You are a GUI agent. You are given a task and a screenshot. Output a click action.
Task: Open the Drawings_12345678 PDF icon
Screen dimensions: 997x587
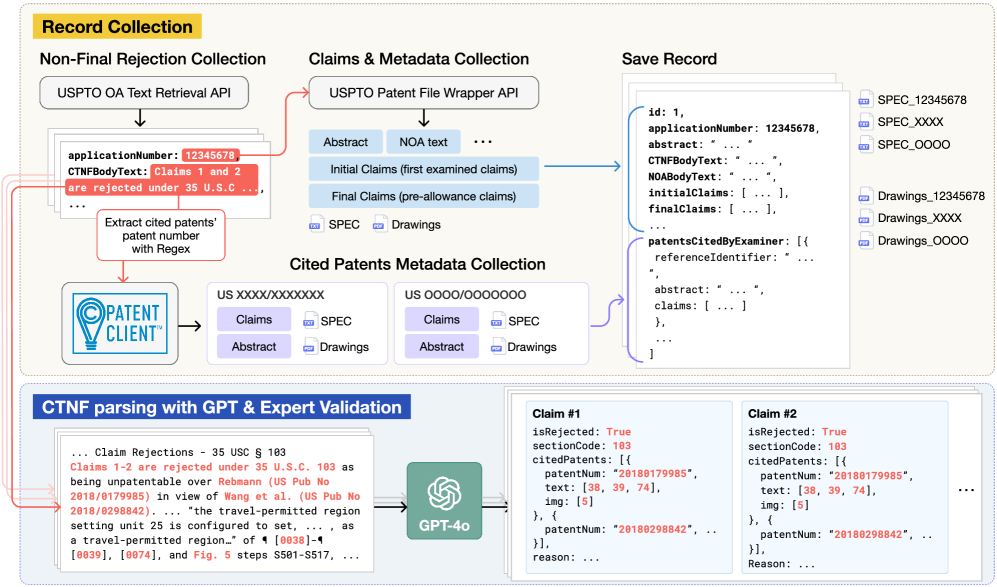click(864, 196)
